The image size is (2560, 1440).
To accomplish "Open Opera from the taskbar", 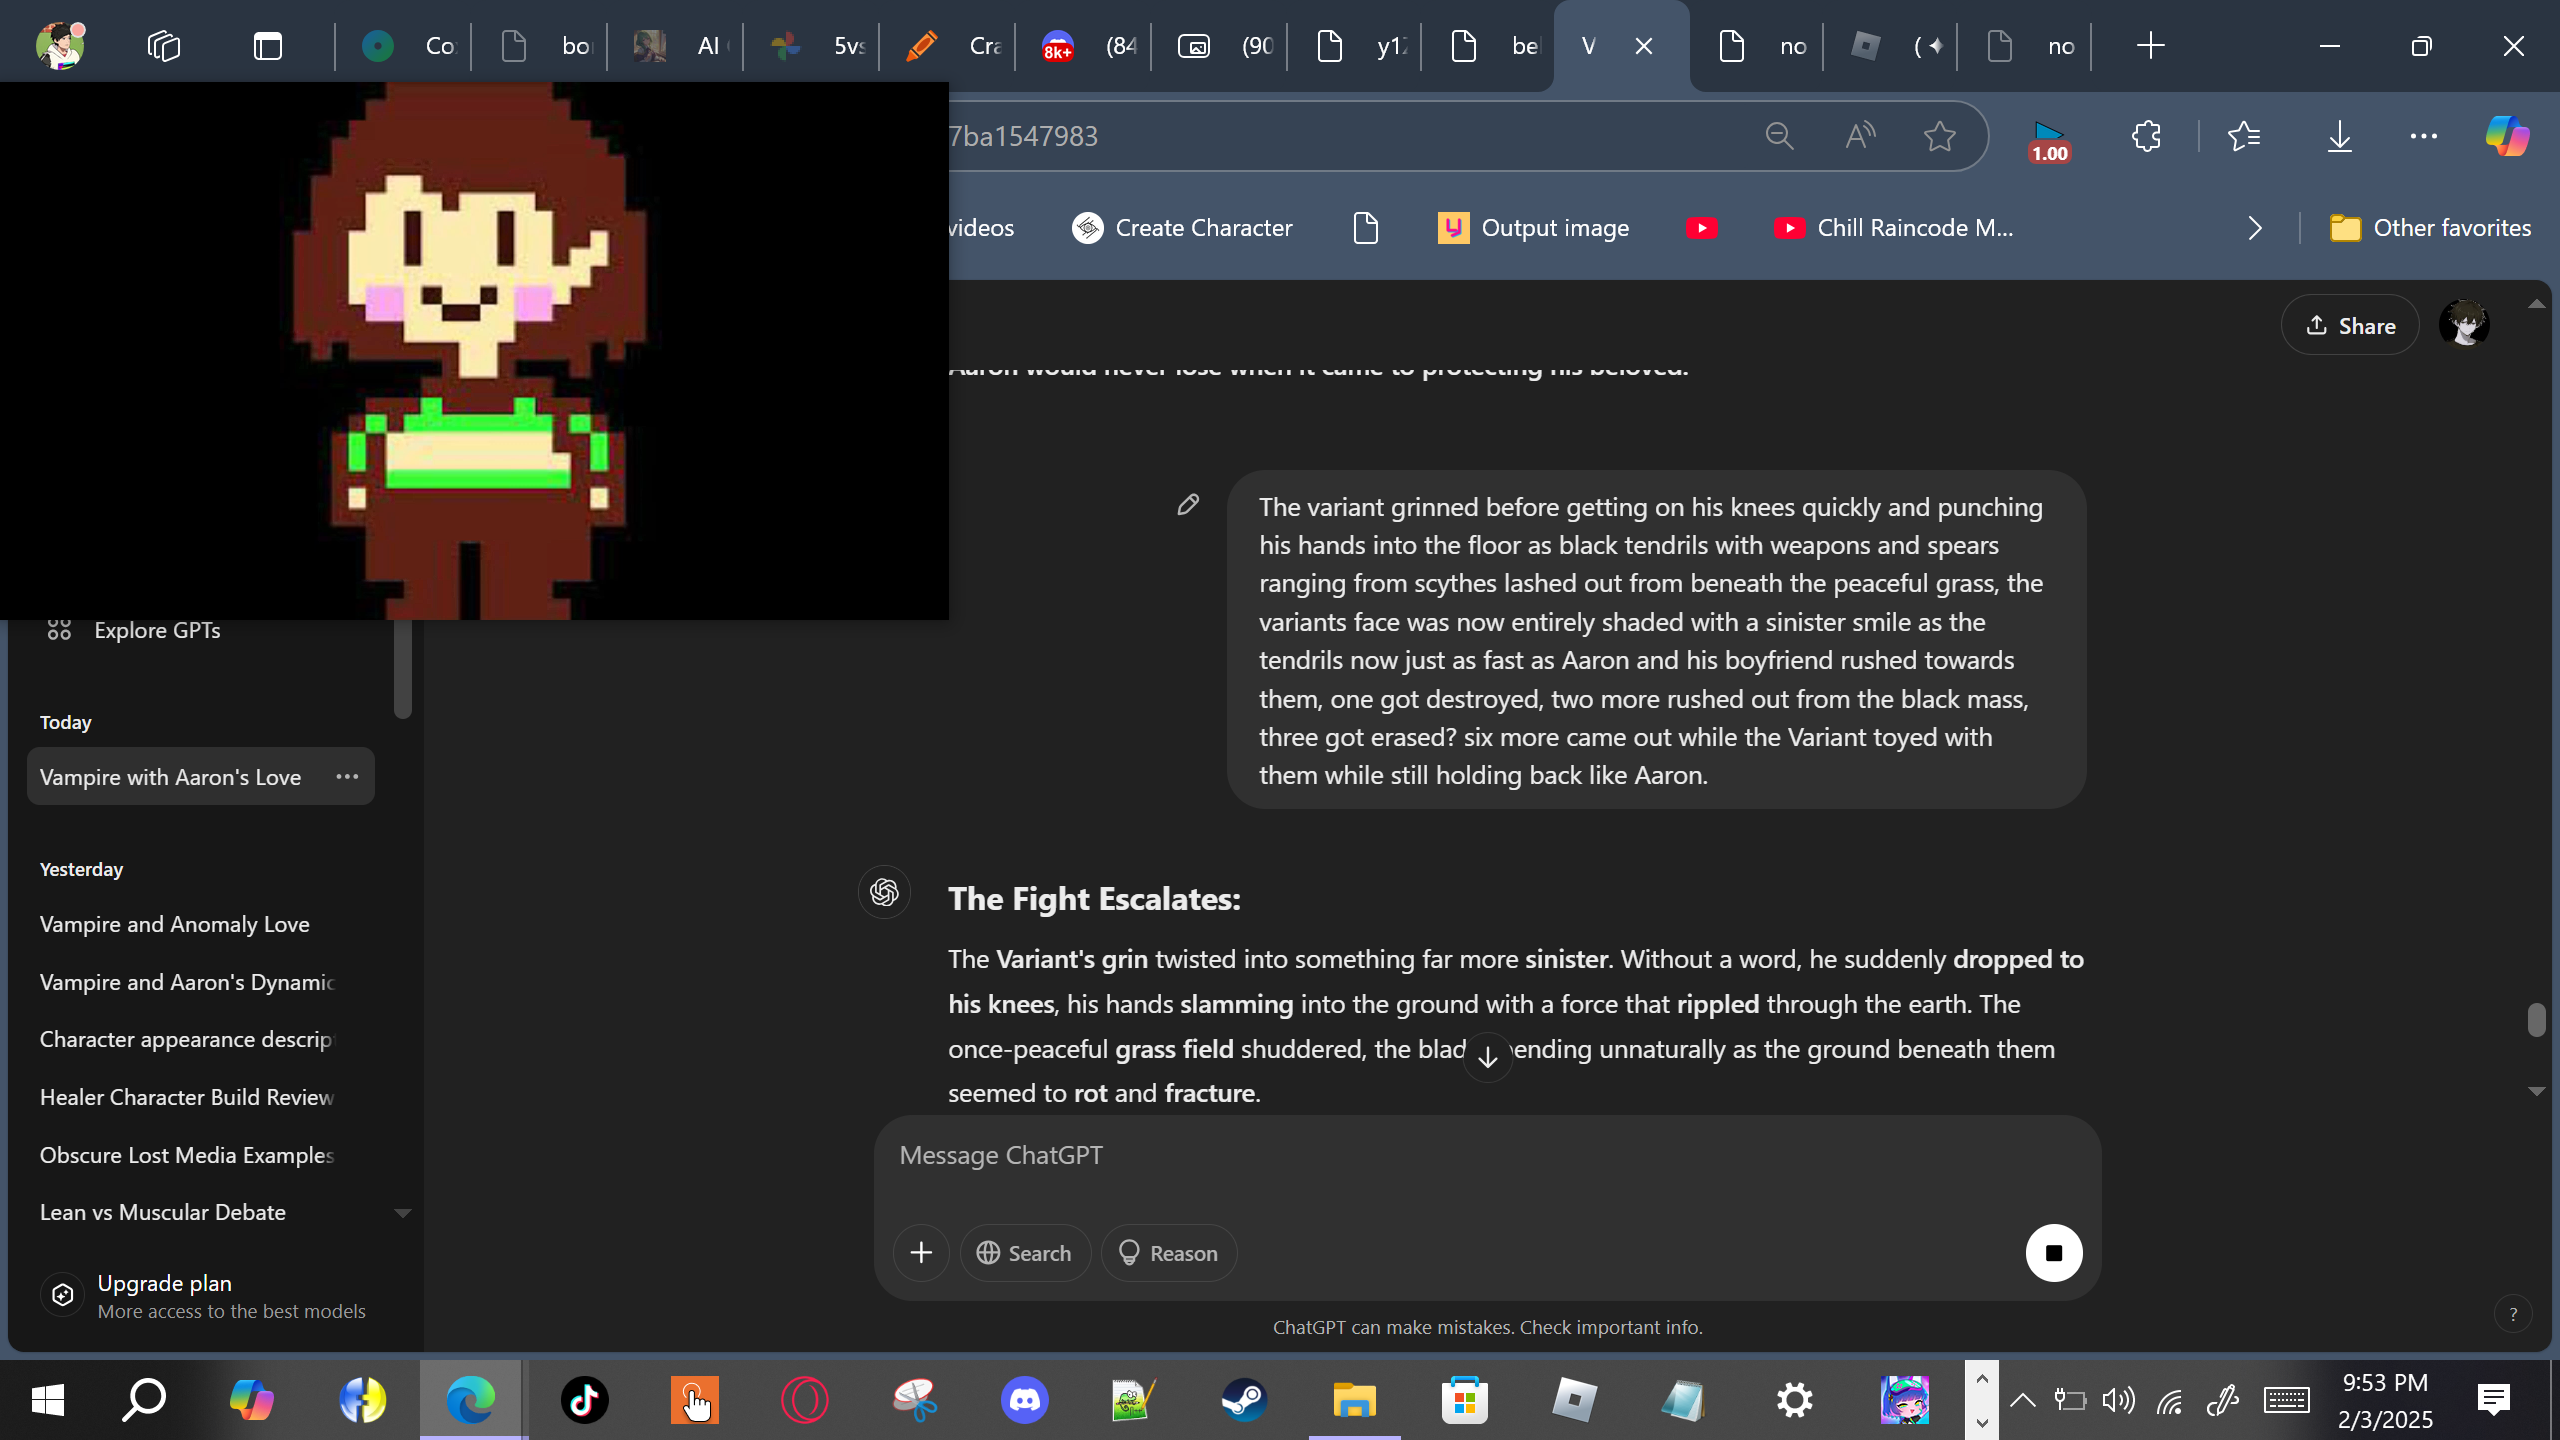I will click(x=804, y=1400).
